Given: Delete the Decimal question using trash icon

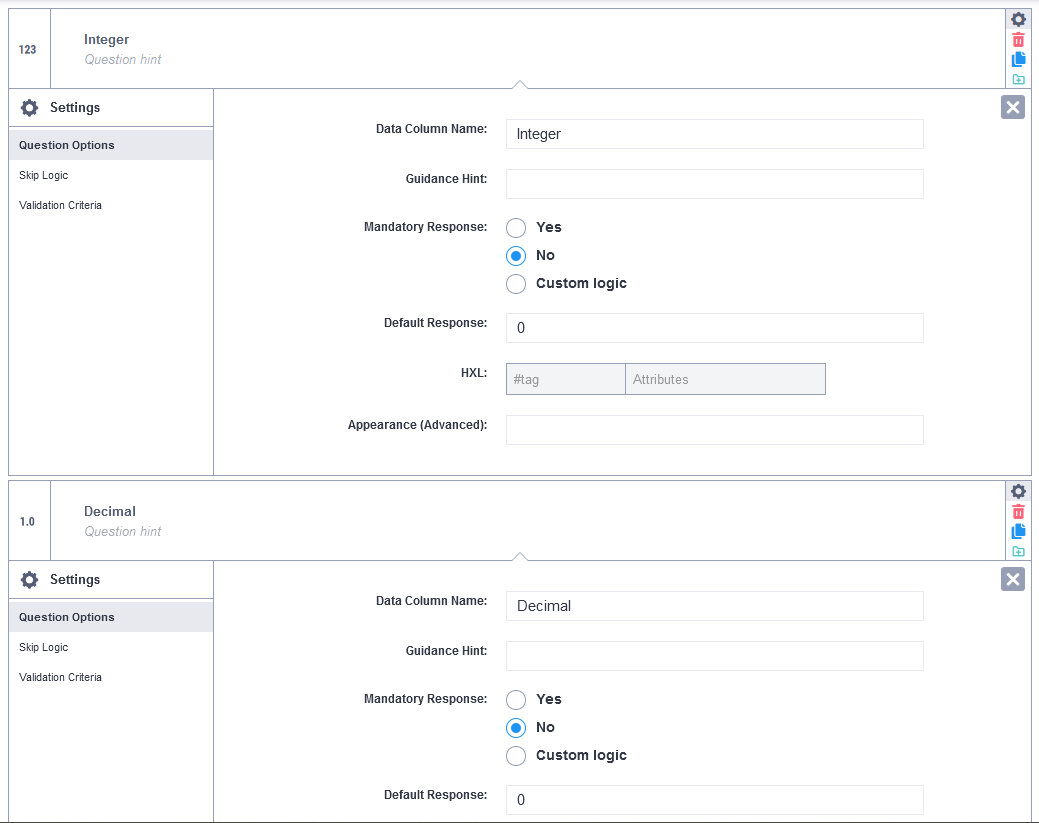Looking at the screenshot, I should [x=1018, y=512].
